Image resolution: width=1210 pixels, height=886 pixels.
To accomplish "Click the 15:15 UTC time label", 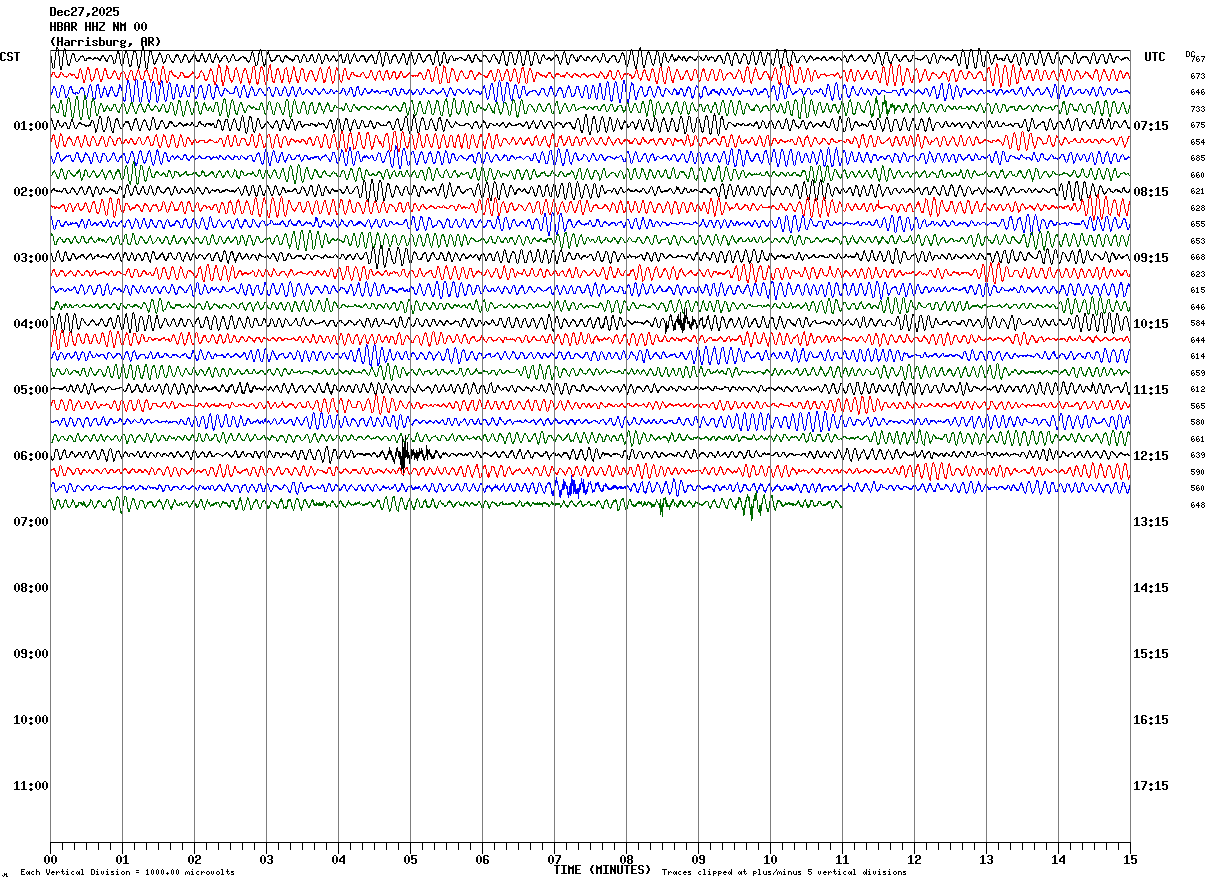I will click(x=1151, y=654).
